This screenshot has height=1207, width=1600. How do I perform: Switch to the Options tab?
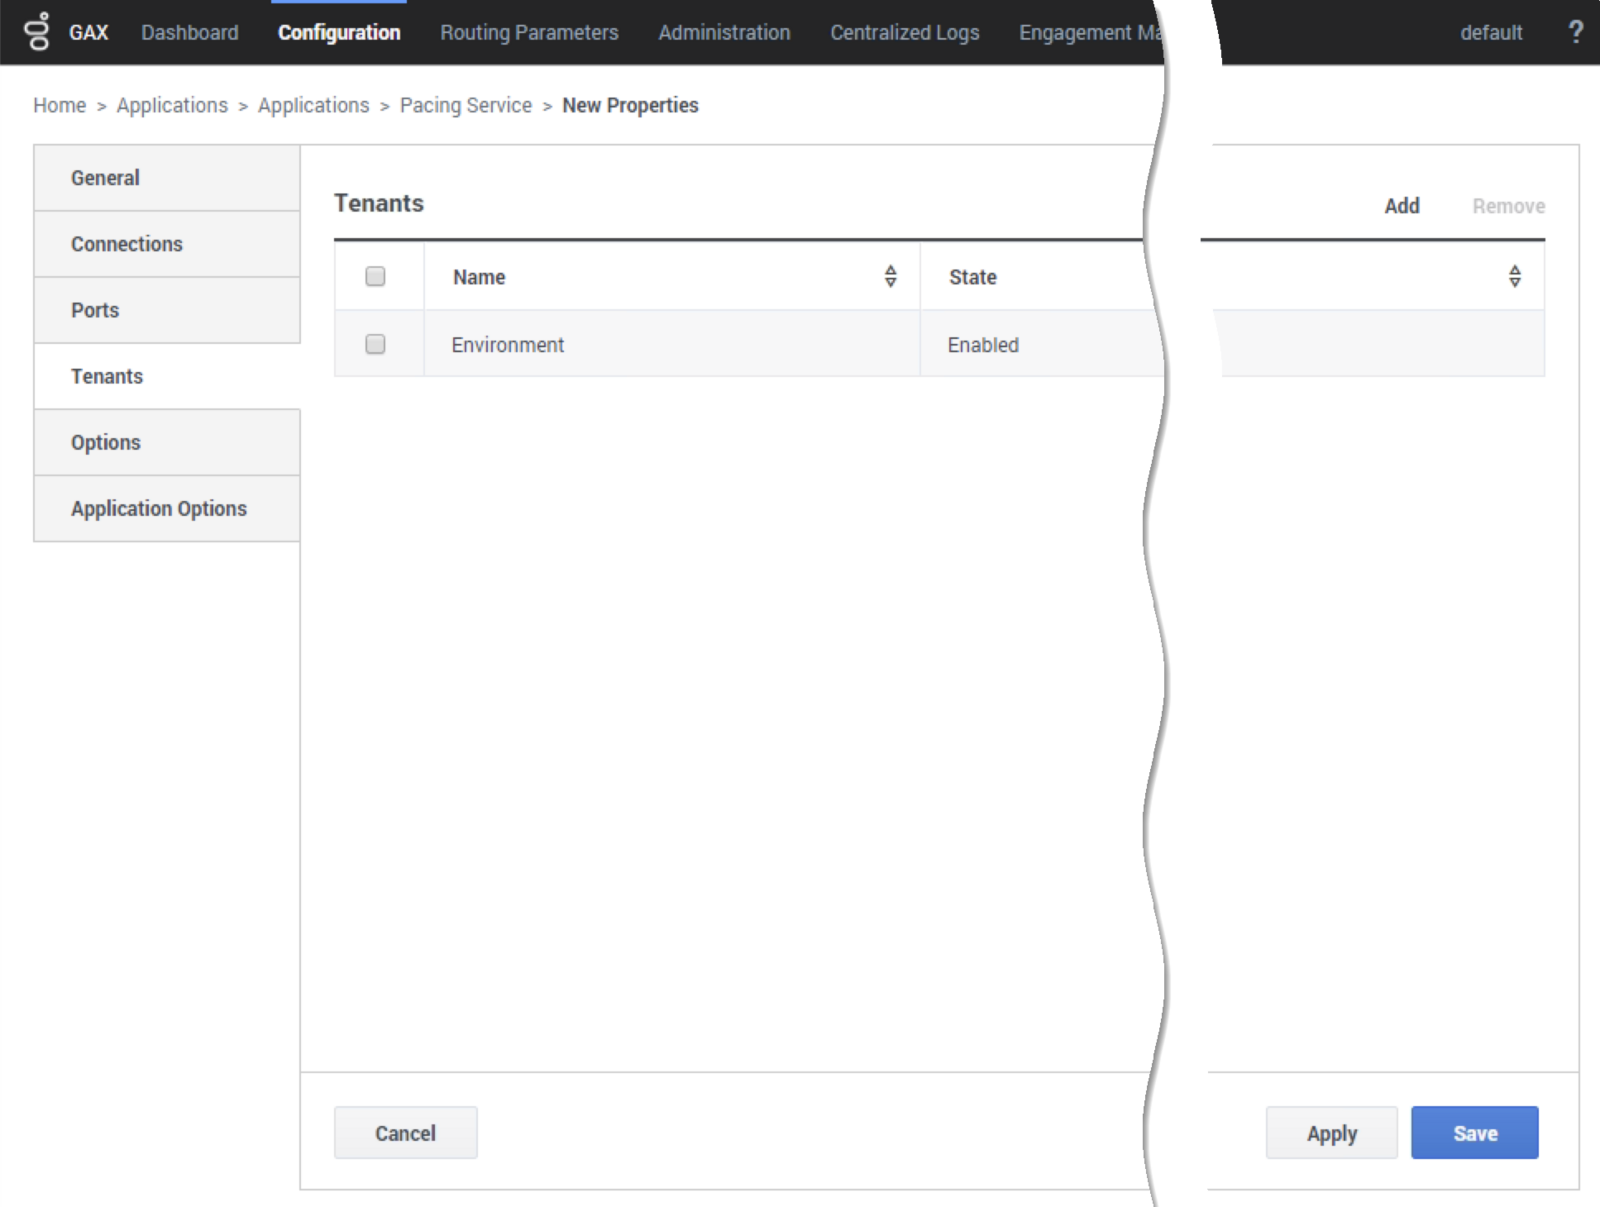(x=167, y=442)
